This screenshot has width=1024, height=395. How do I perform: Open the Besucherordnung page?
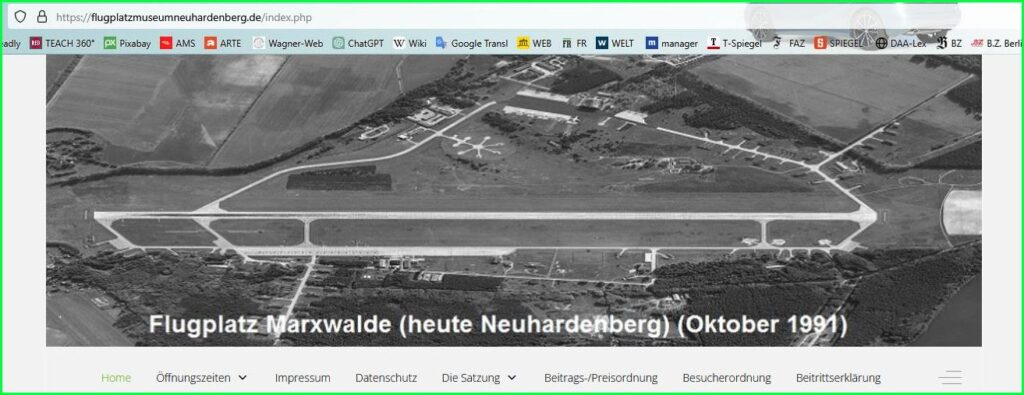pos(727,377)
